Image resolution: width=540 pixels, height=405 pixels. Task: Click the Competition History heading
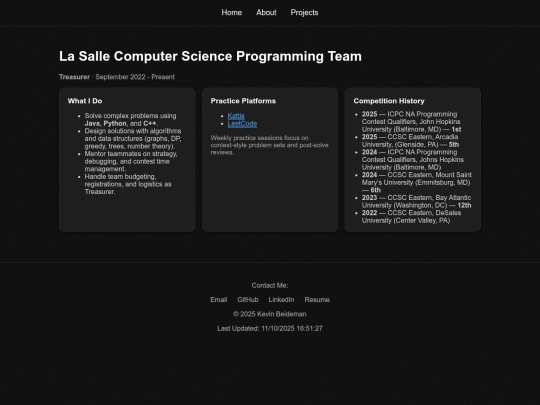389,101
